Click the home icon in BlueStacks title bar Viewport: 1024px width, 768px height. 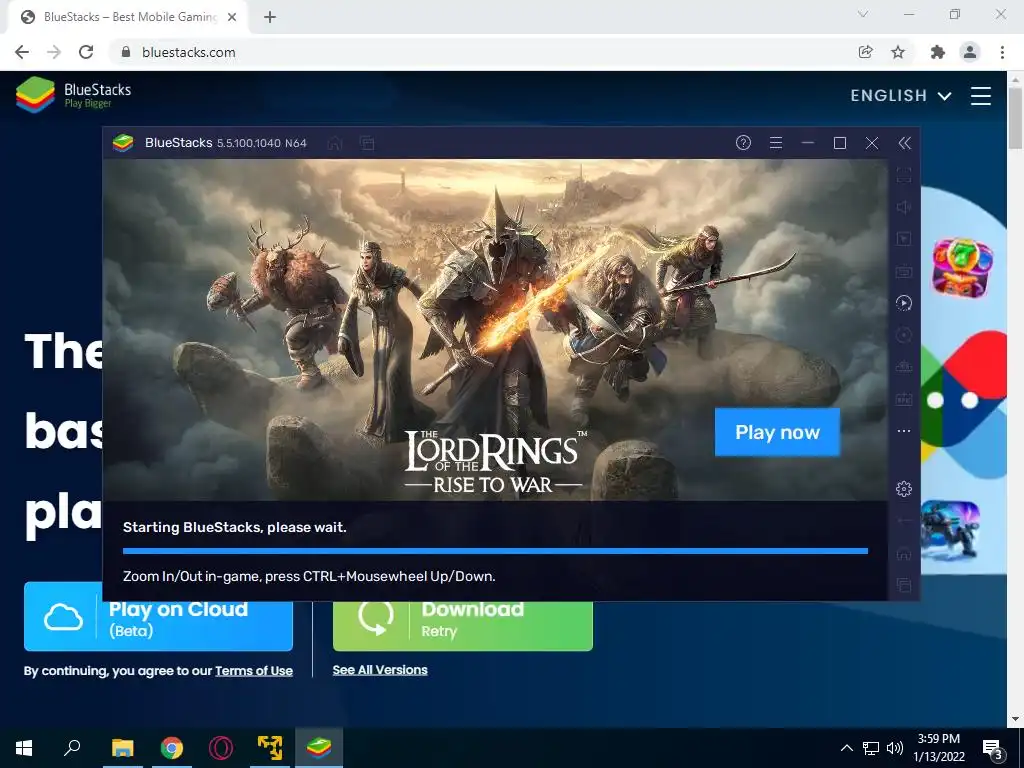[x=334, y=143]
